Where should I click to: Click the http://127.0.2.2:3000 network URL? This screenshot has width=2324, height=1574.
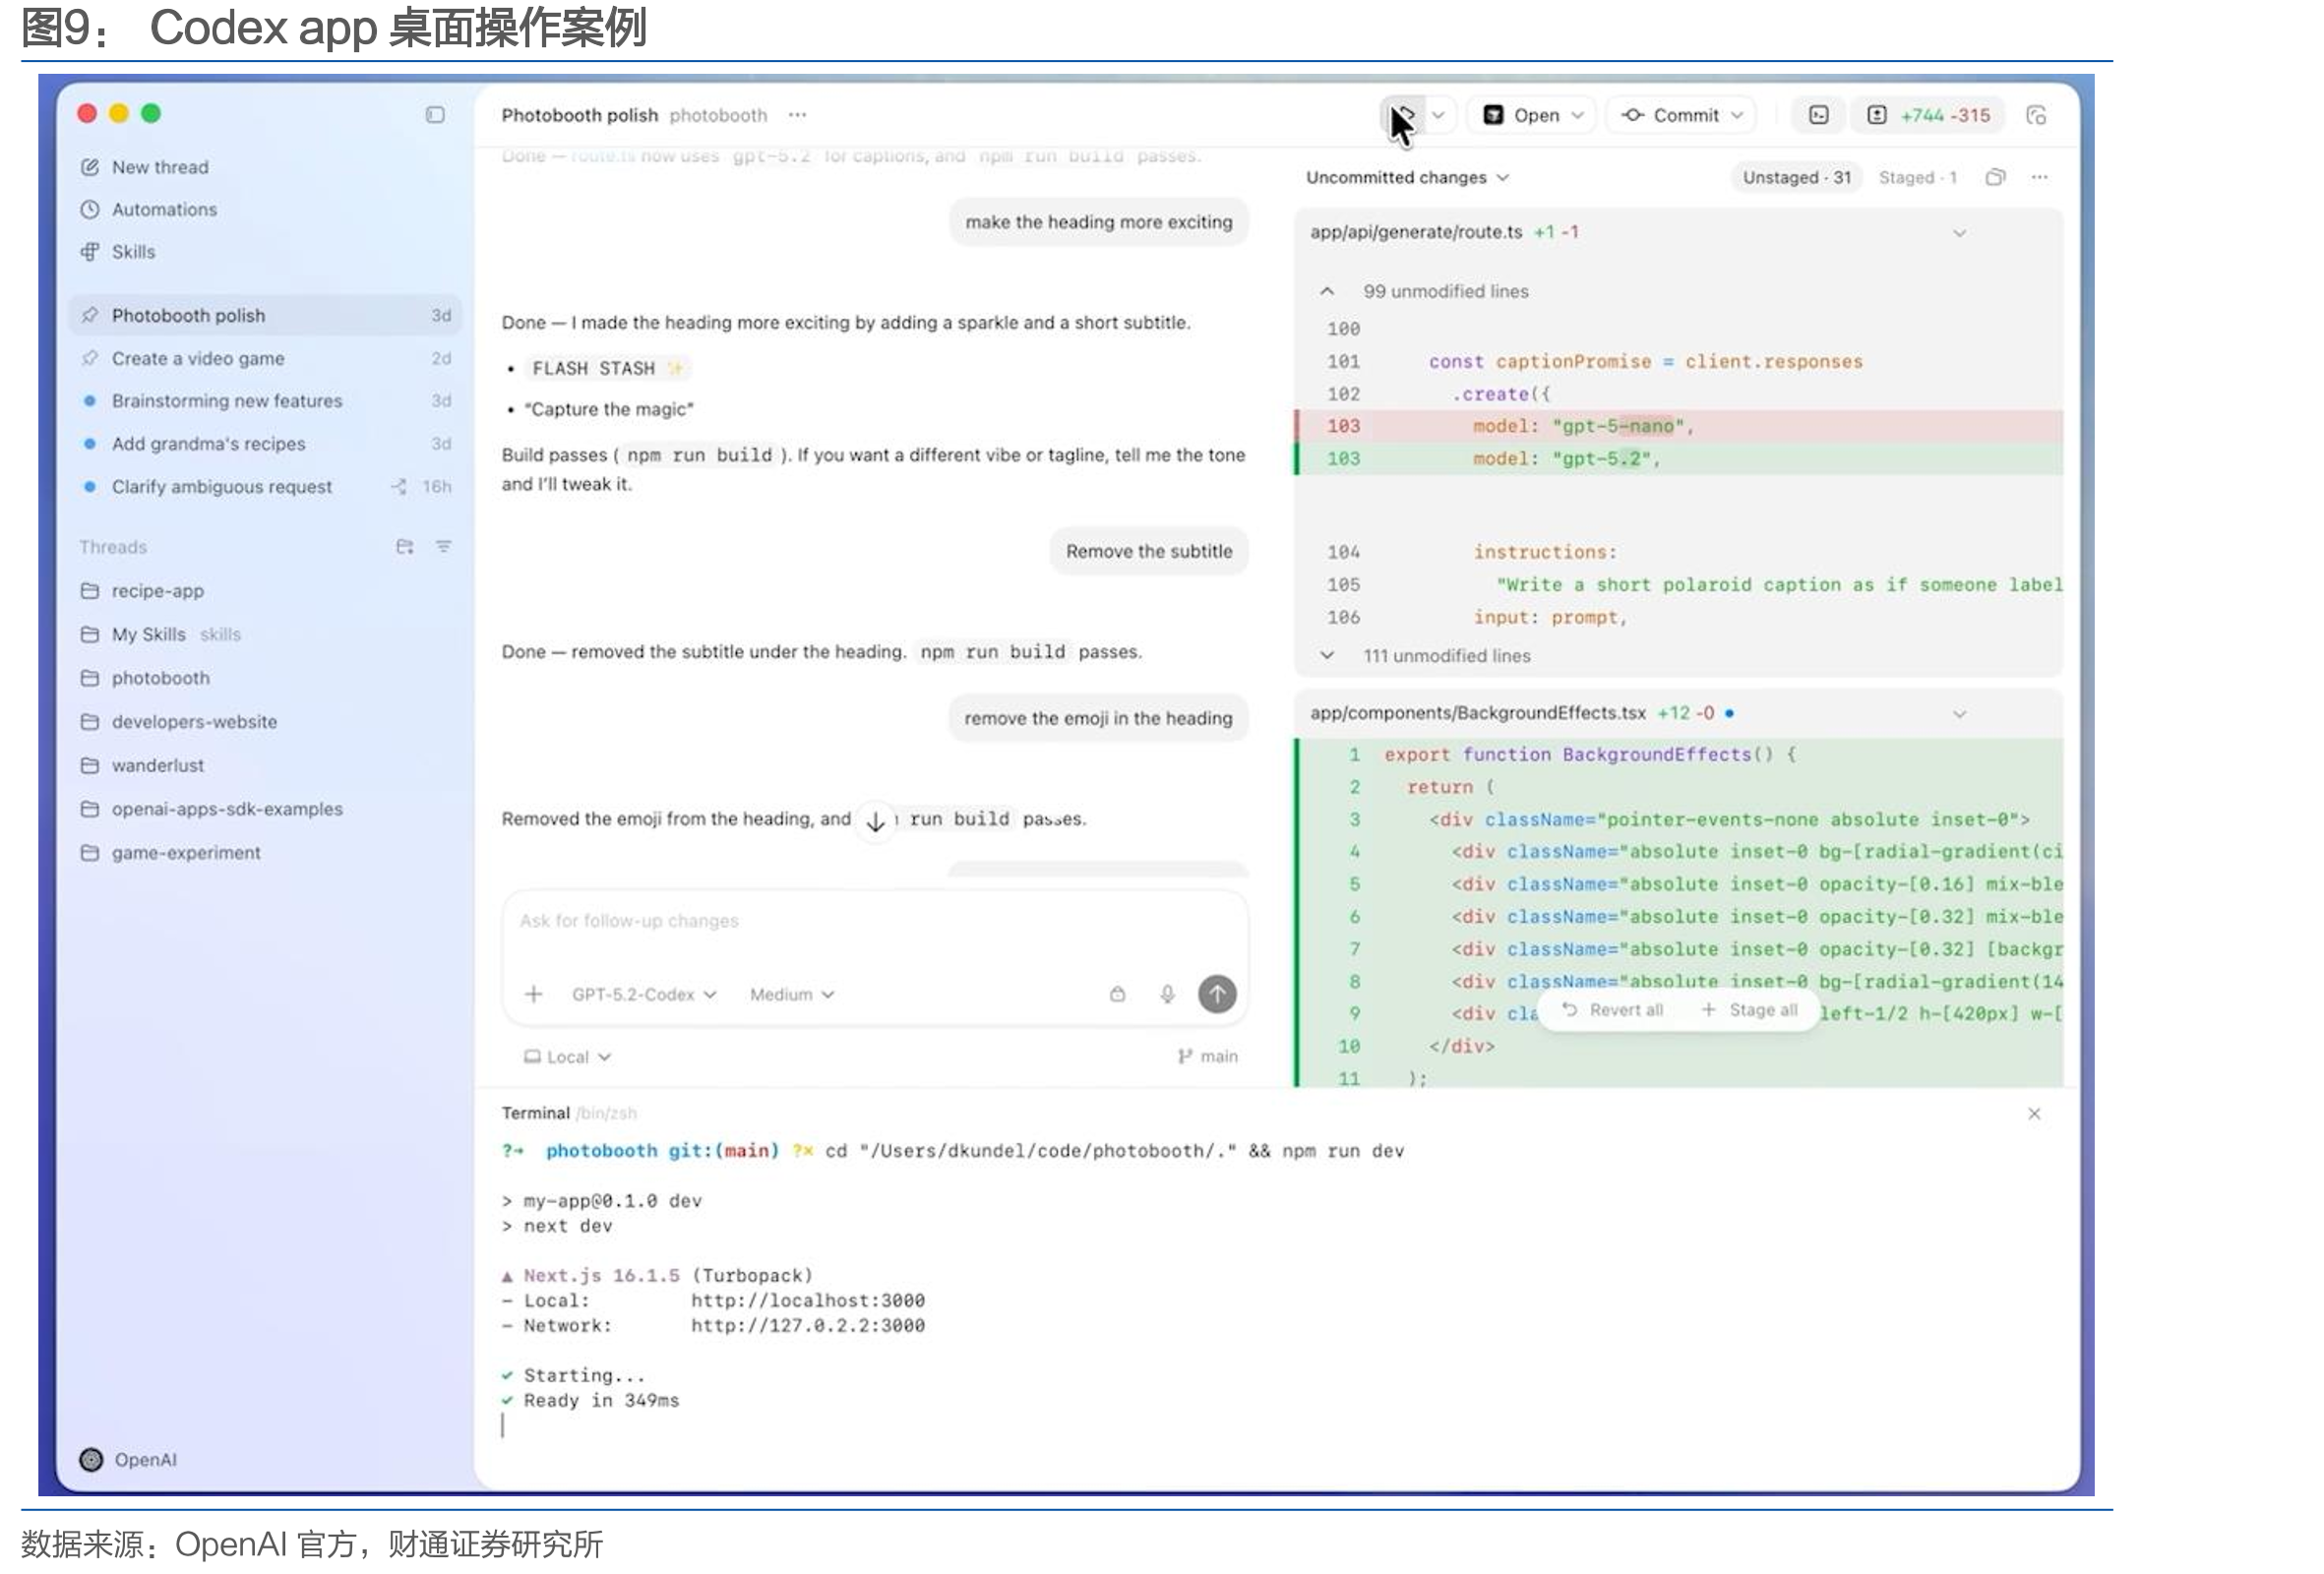click(x=808, y=1325)
